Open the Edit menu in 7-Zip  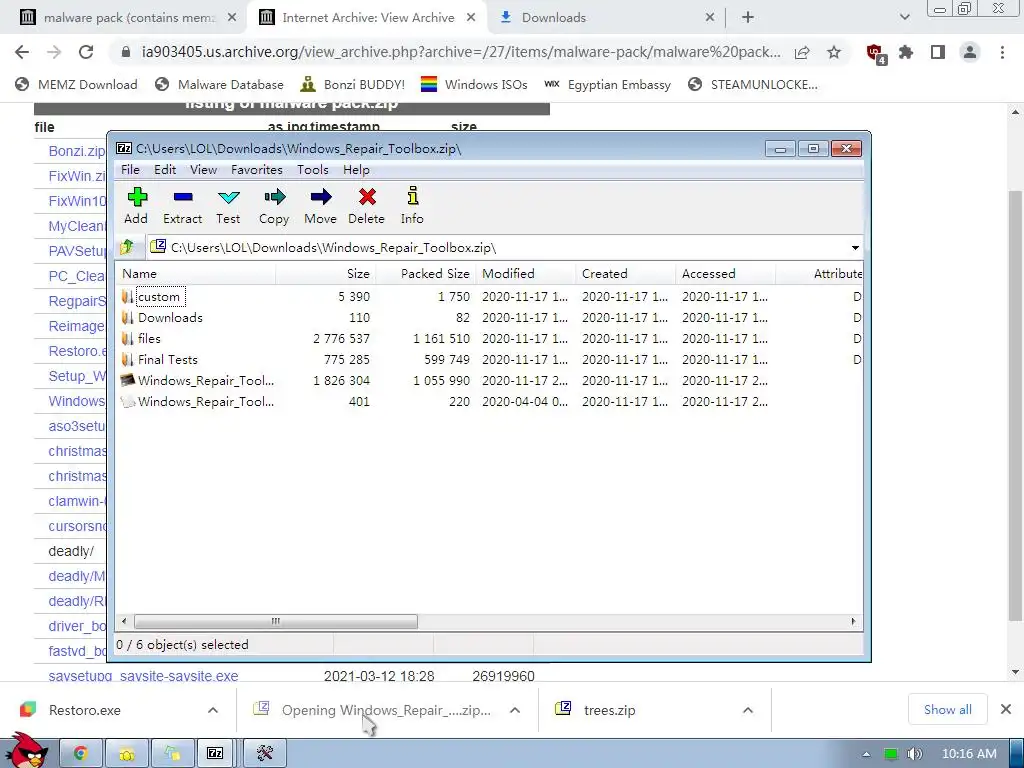(165, 170)
